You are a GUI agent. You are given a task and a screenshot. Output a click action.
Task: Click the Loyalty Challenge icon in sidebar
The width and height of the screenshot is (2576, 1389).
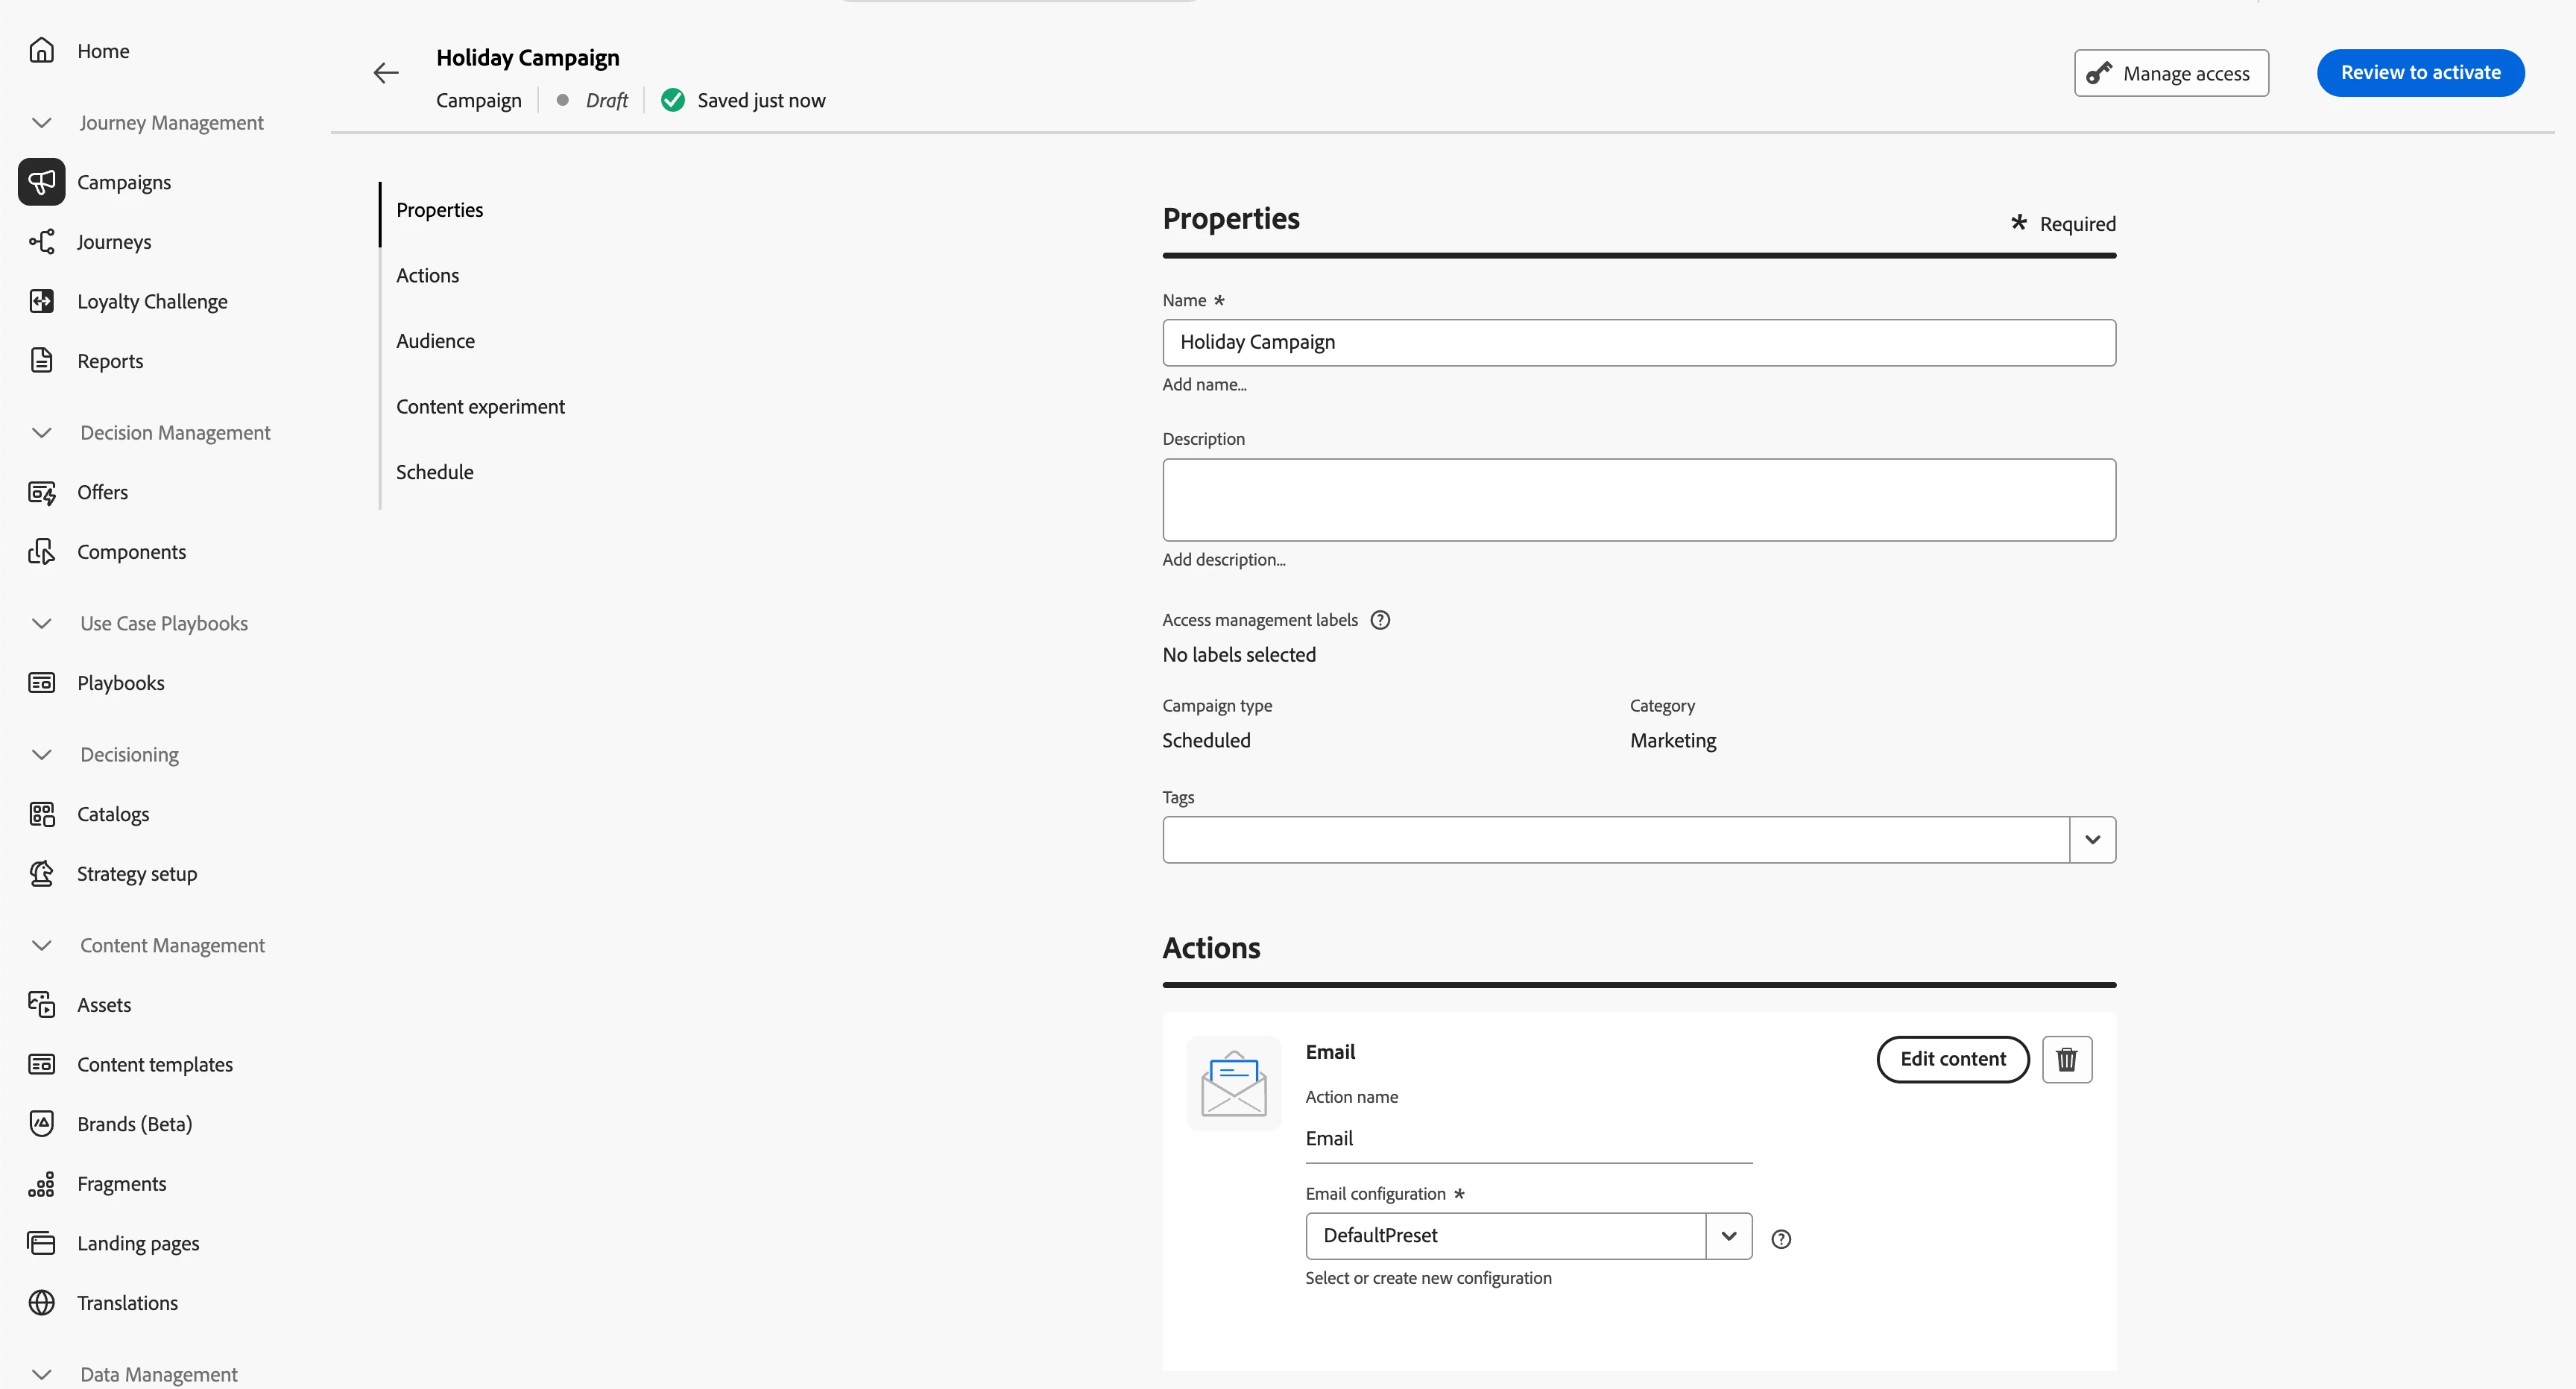(42, 301)
